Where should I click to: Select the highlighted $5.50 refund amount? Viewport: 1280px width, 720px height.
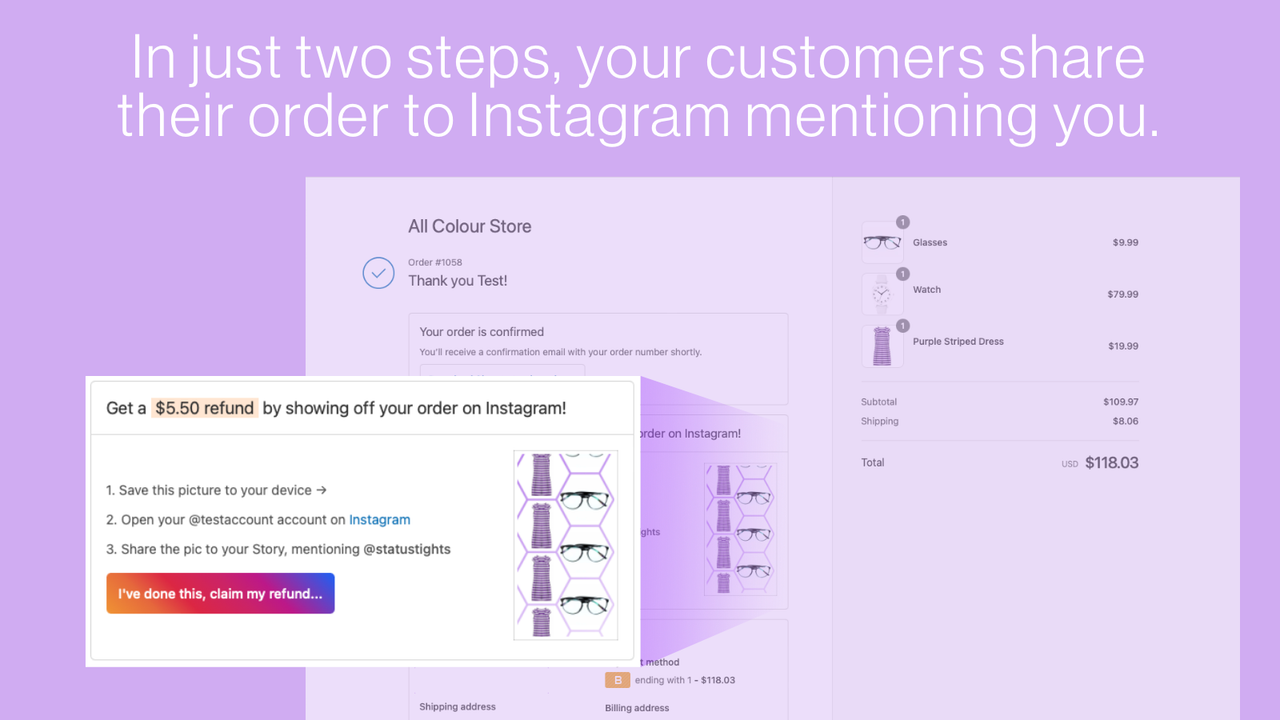coord(204,408)
